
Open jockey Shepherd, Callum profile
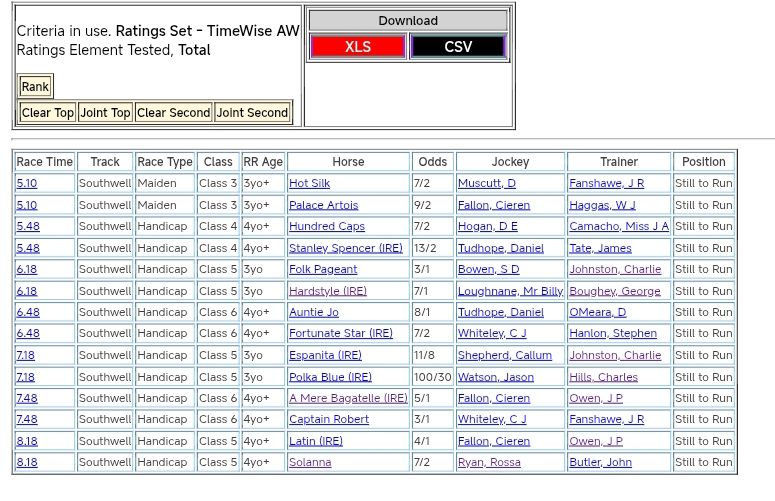click(505, 355)
